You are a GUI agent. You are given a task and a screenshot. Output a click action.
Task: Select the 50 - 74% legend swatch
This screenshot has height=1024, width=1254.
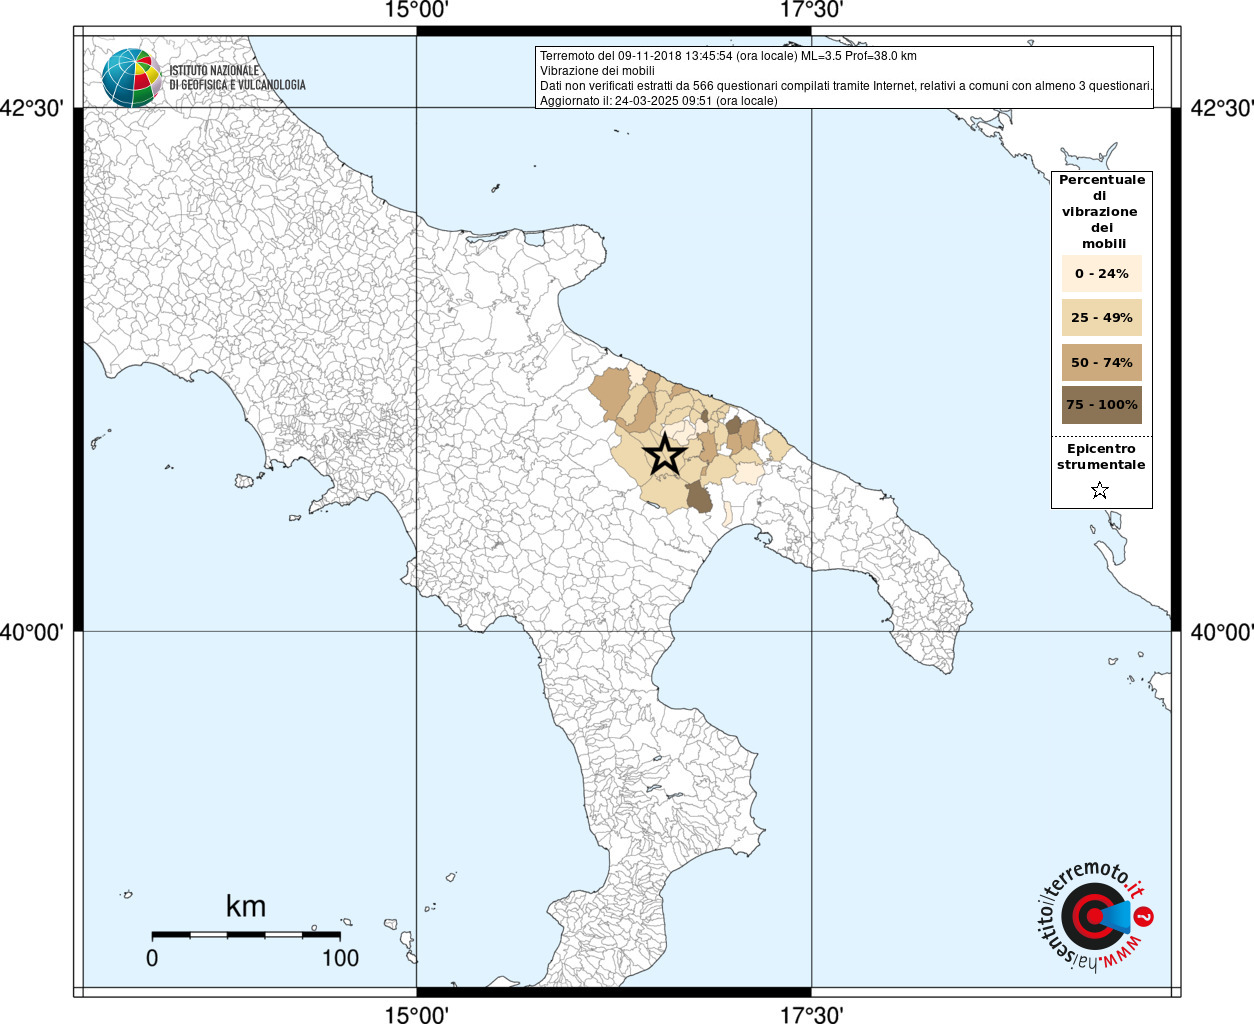click(1102, 362)
